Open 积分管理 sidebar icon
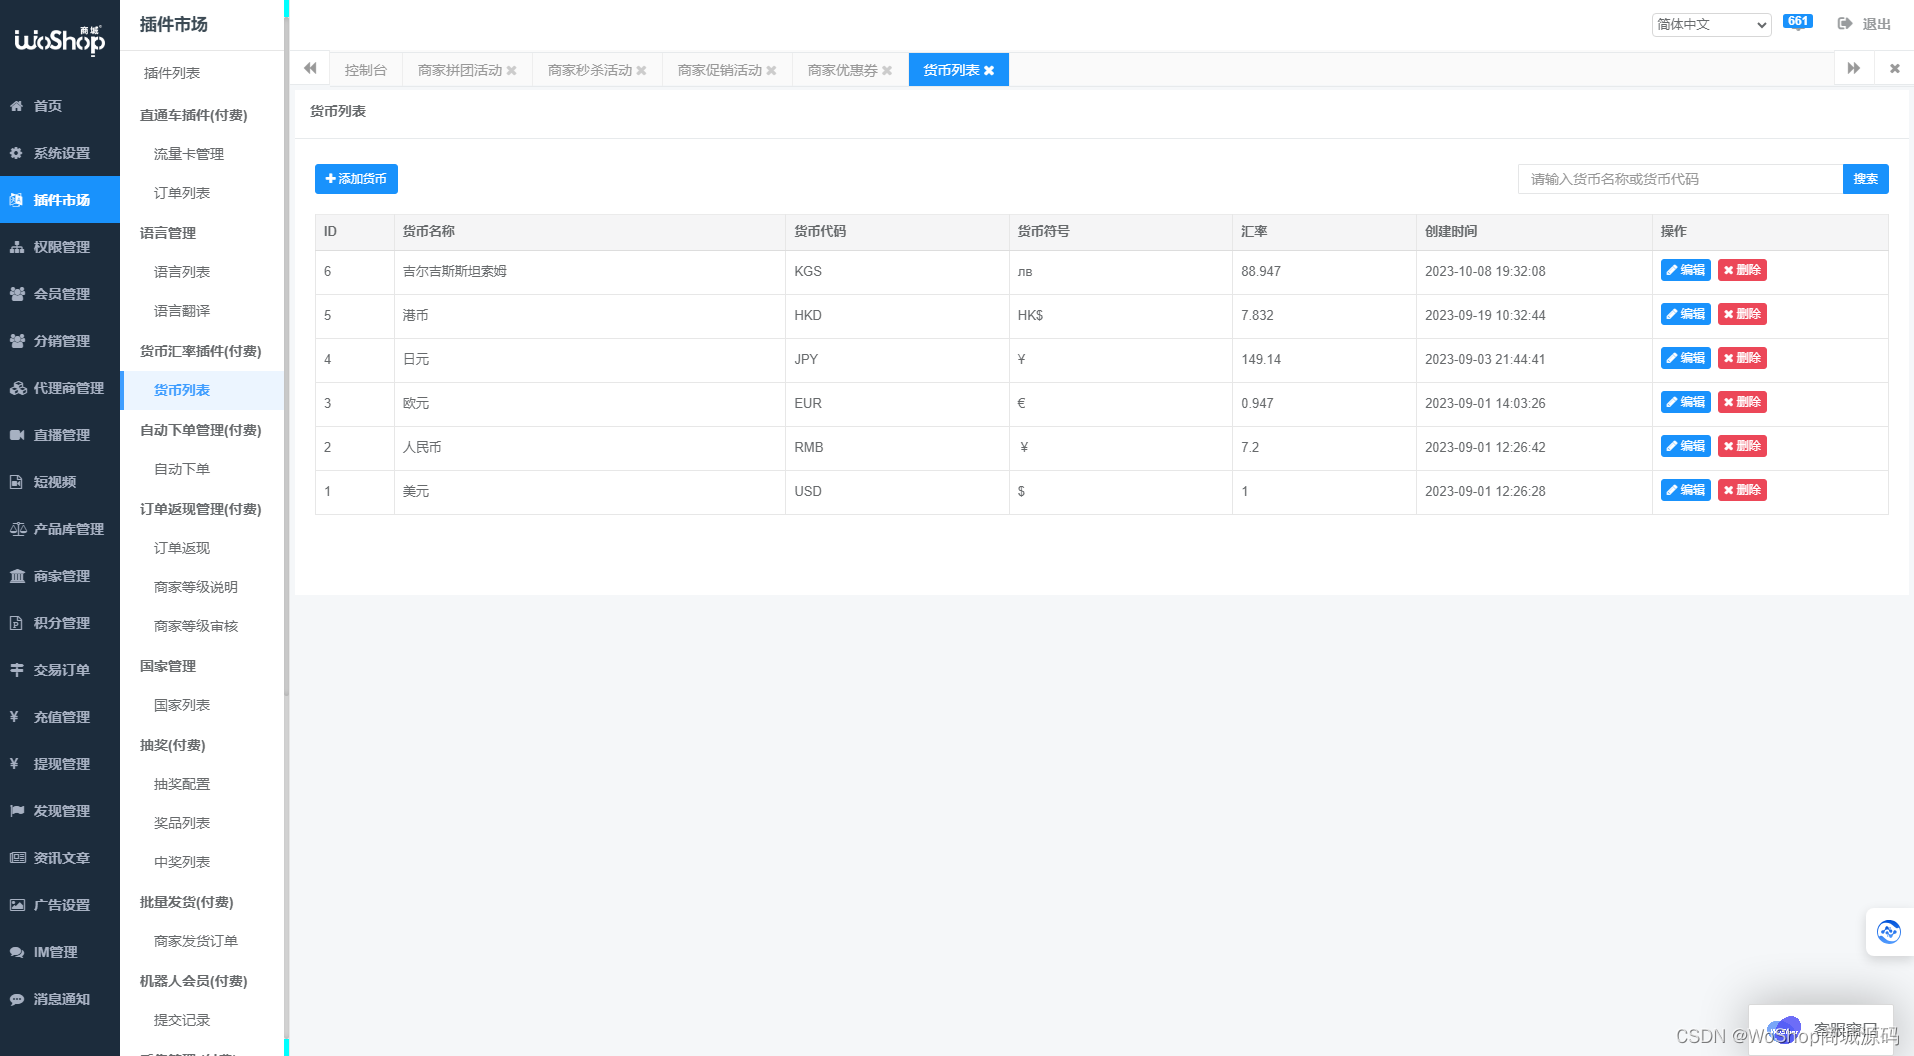Screen dimensions: 1914x1056 click(17, 623)
